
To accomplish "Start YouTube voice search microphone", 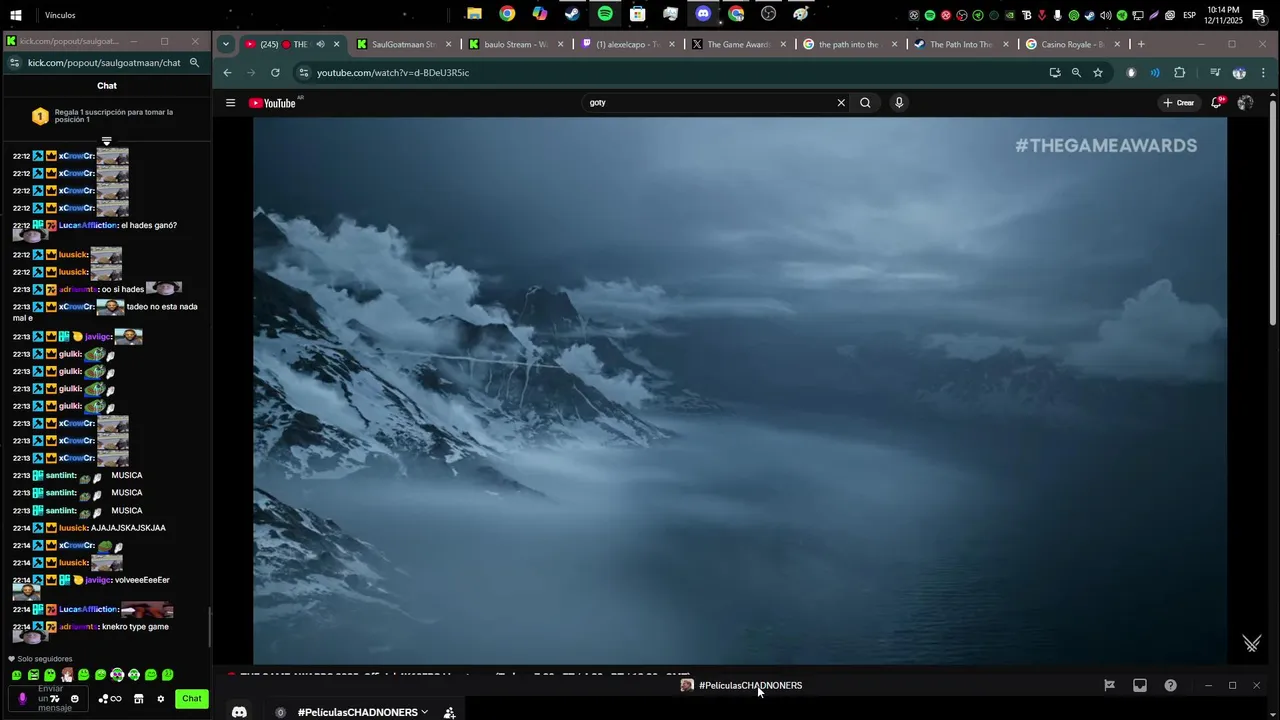I will [899, 103].
